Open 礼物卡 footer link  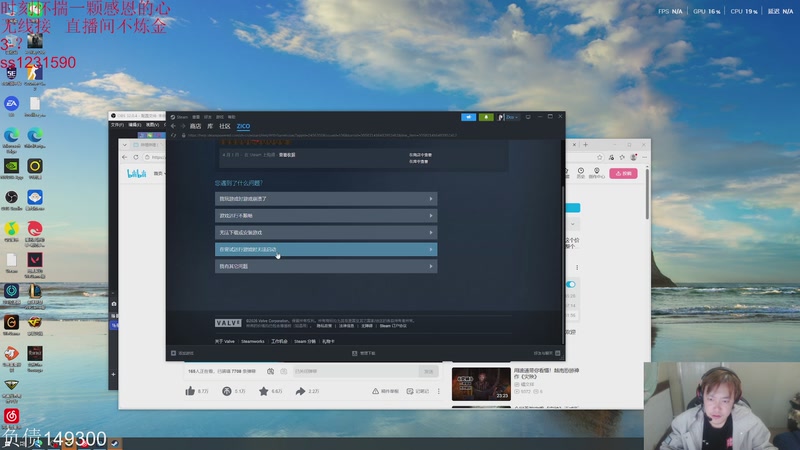click(328, 341)
